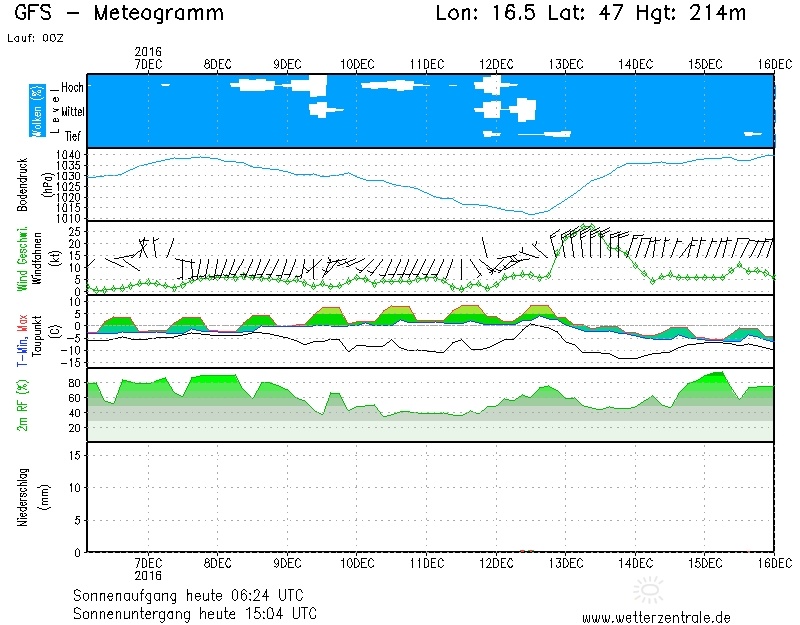
Task: Click '10DEC' on the top date axis
Action: [357, 64]
